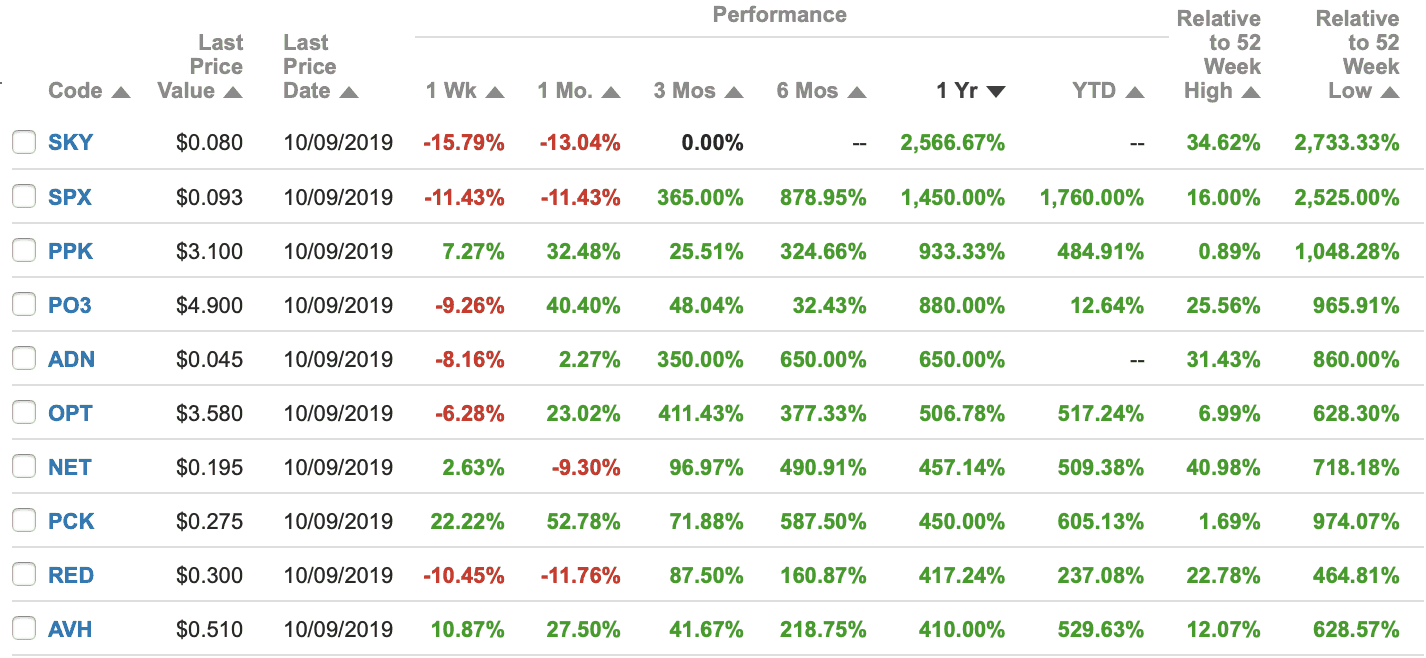Image resolution: width=1426 pixels, height=658 pixels.
Task: Select the PPK row checkbox
Action: (24, 251)
